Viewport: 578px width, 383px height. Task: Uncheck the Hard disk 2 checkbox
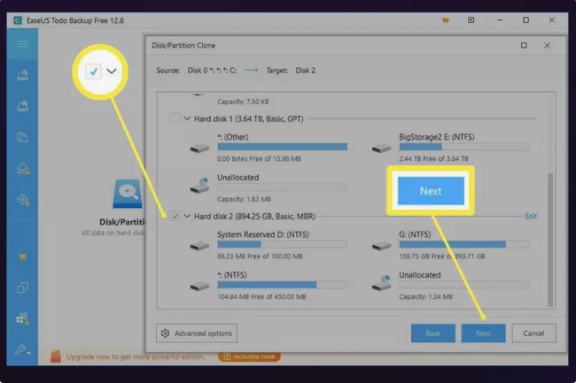175,216
